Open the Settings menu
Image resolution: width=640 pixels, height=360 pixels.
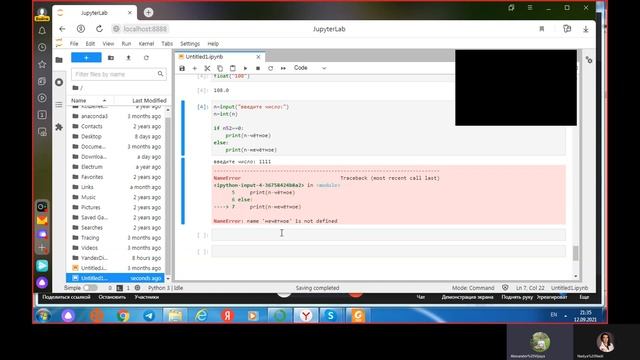[190, 44]
